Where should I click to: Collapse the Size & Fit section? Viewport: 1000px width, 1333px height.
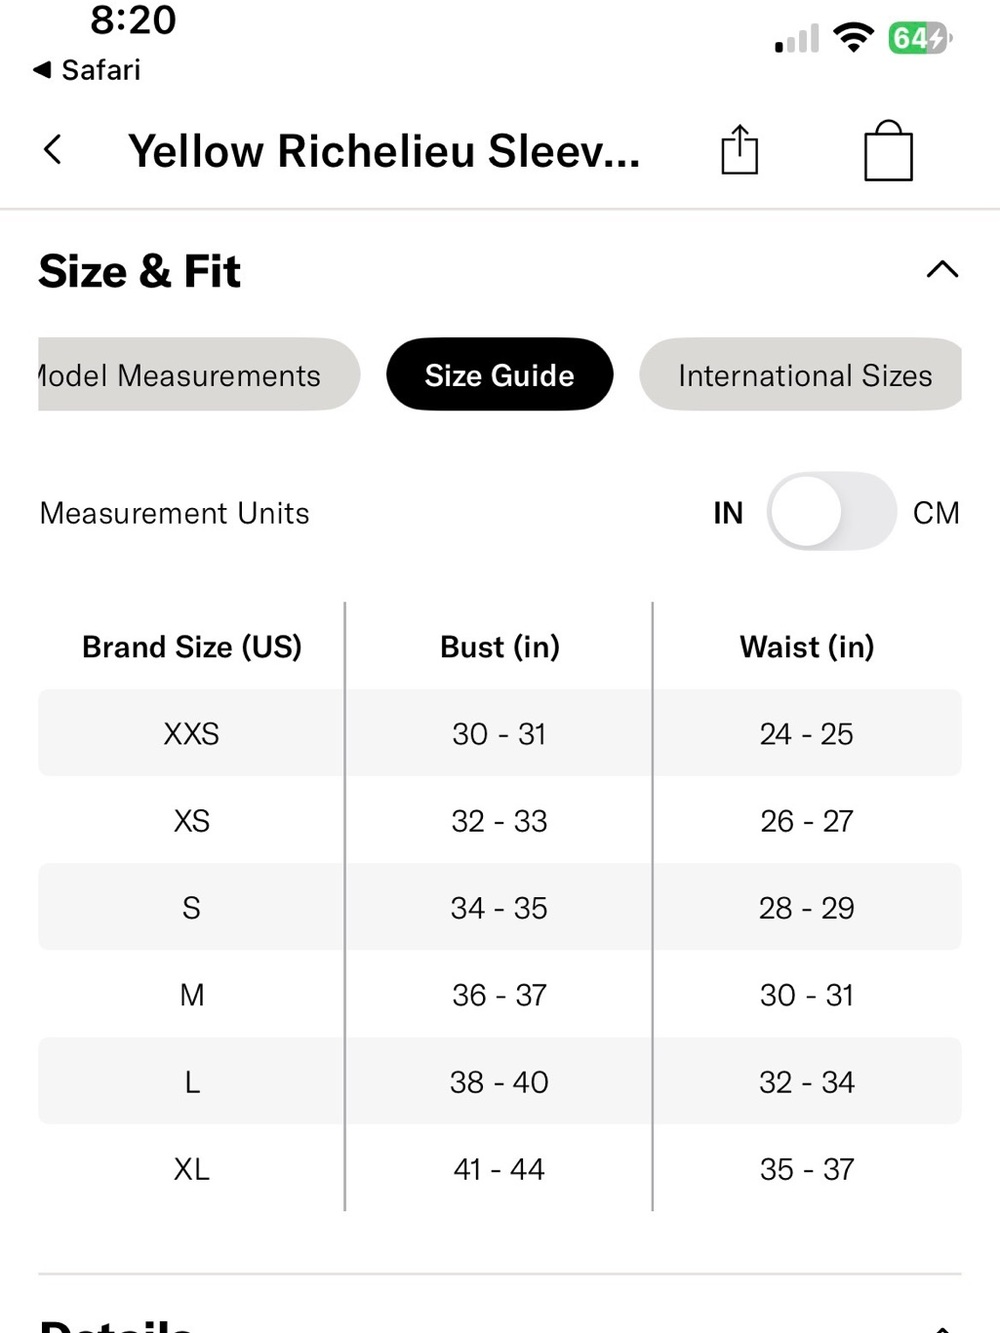(x=942, y=270)
